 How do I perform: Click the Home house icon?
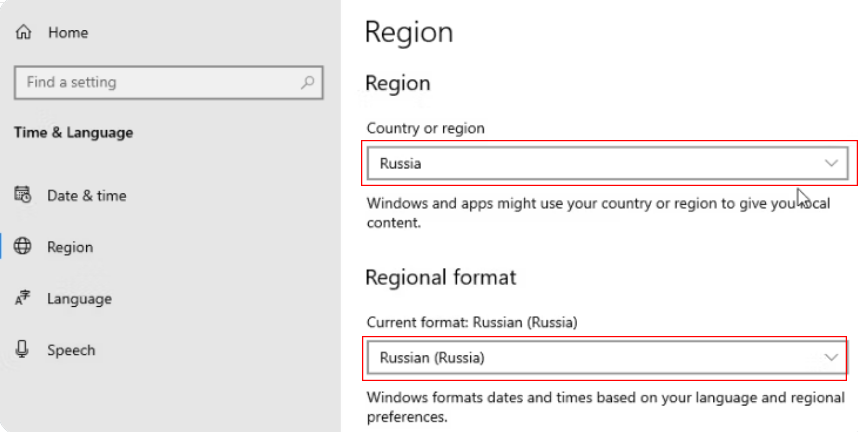click(x=23, y=33)
